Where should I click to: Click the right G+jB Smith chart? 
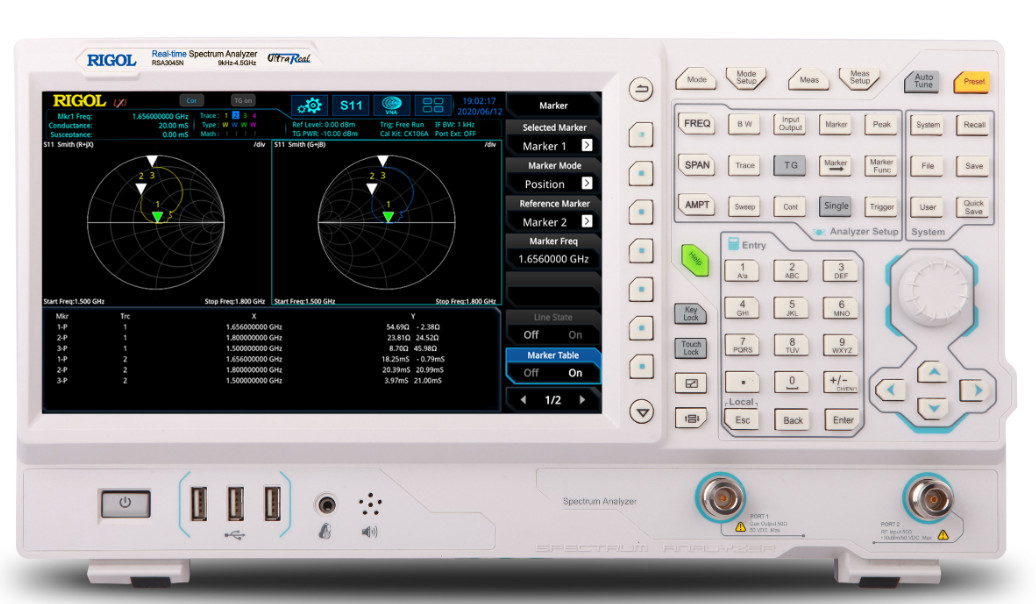387,222
